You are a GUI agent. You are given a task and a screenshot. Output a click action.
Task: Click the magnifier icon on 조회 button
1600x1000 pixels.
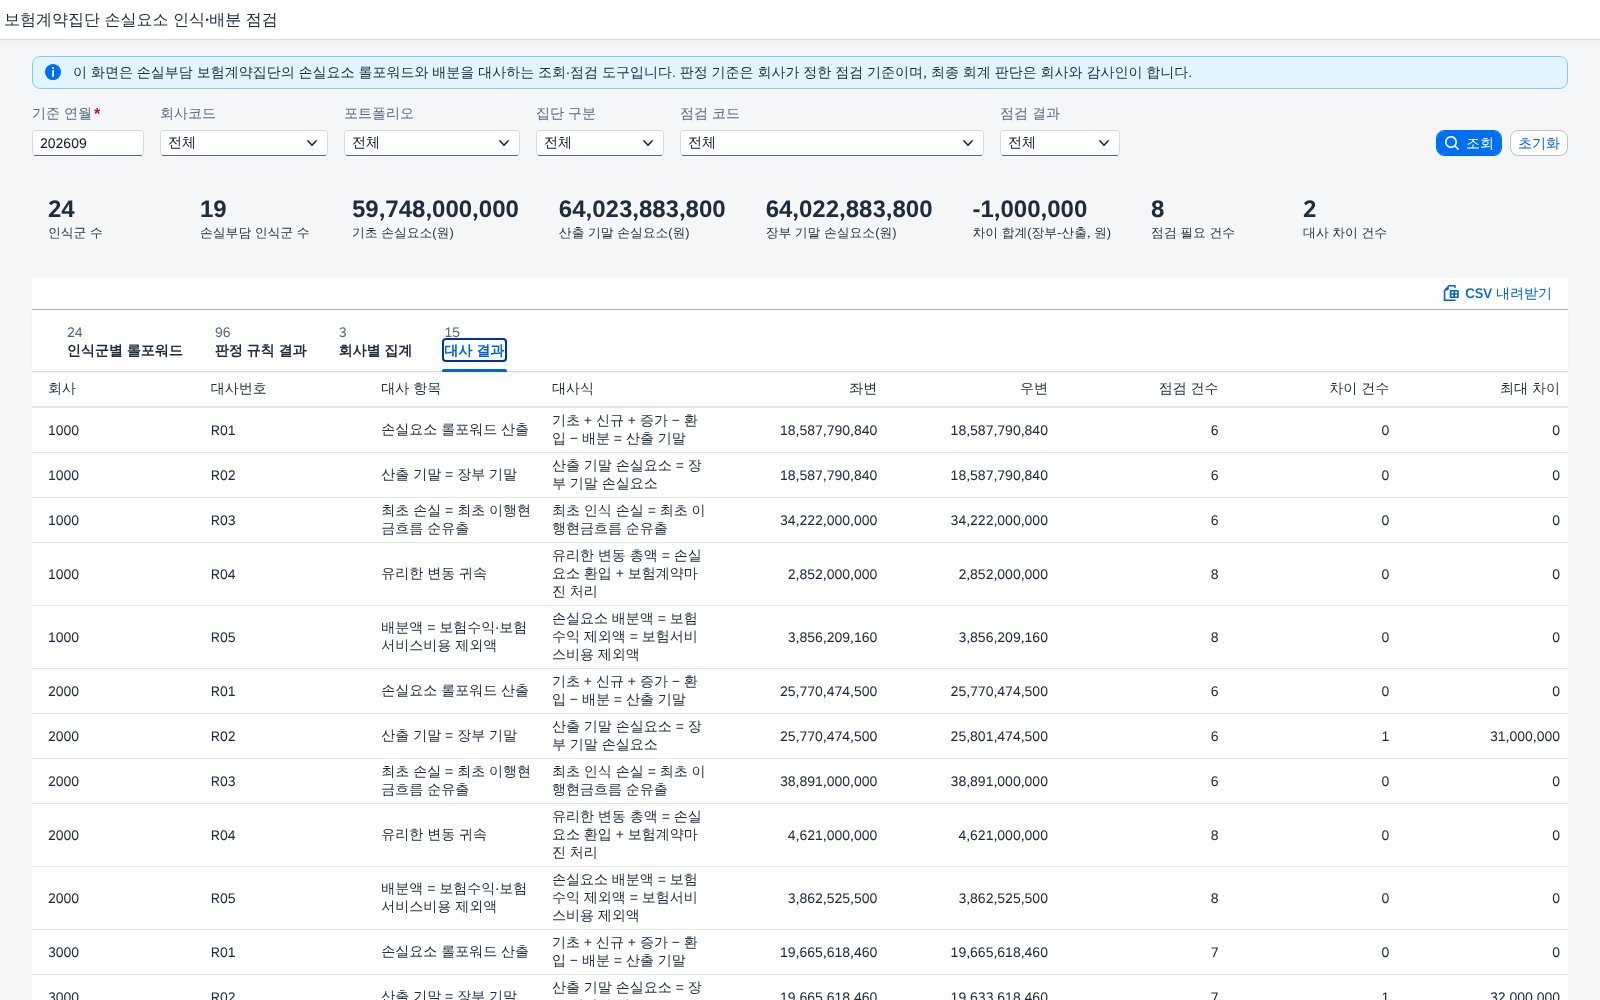1452,143
